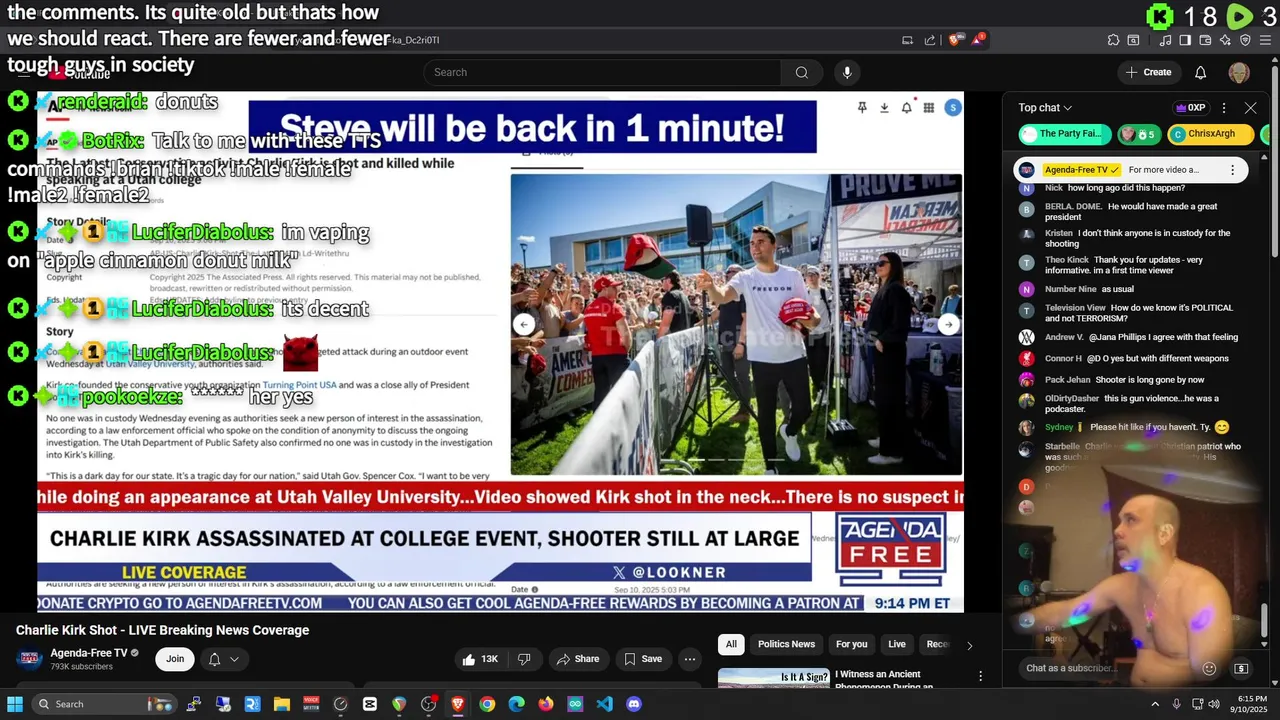Click the blue S profile avatar in video
This screenshot has width=1280, height=720.
[x=953, y=108]
